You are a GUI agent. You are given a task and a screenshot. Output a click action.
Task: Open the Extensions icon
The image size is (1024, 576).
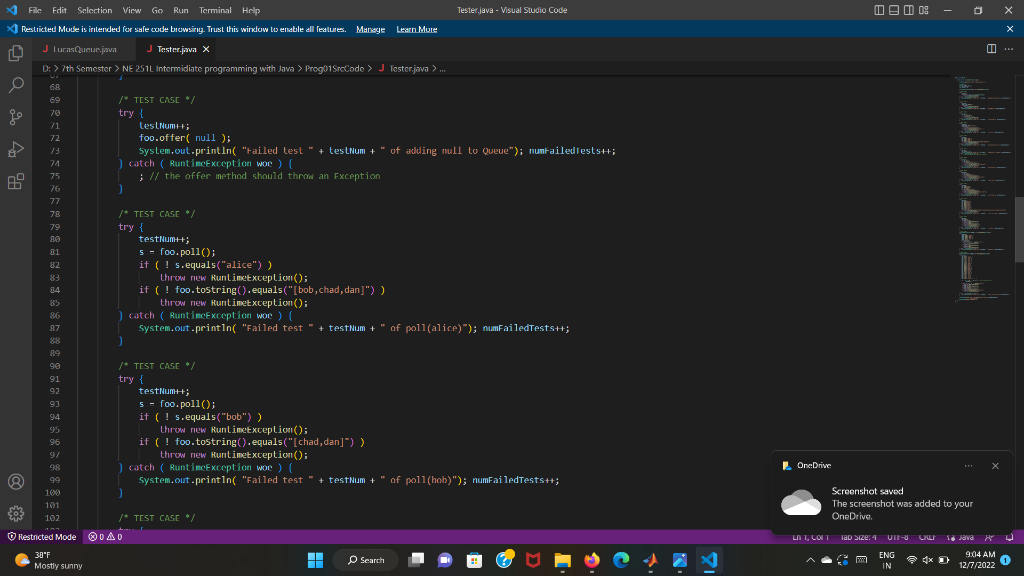(15, 181)
